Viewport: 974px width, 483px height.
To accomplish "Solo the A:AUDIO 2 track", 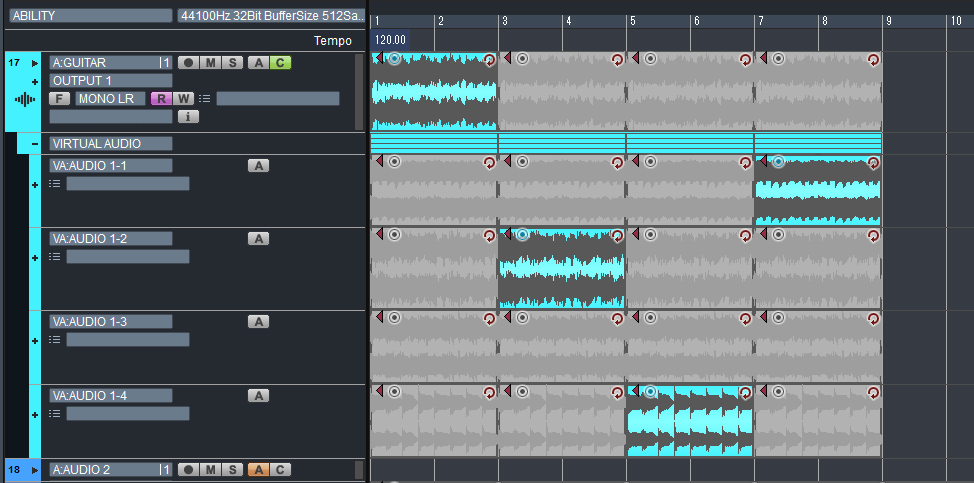I will [232, 470].
